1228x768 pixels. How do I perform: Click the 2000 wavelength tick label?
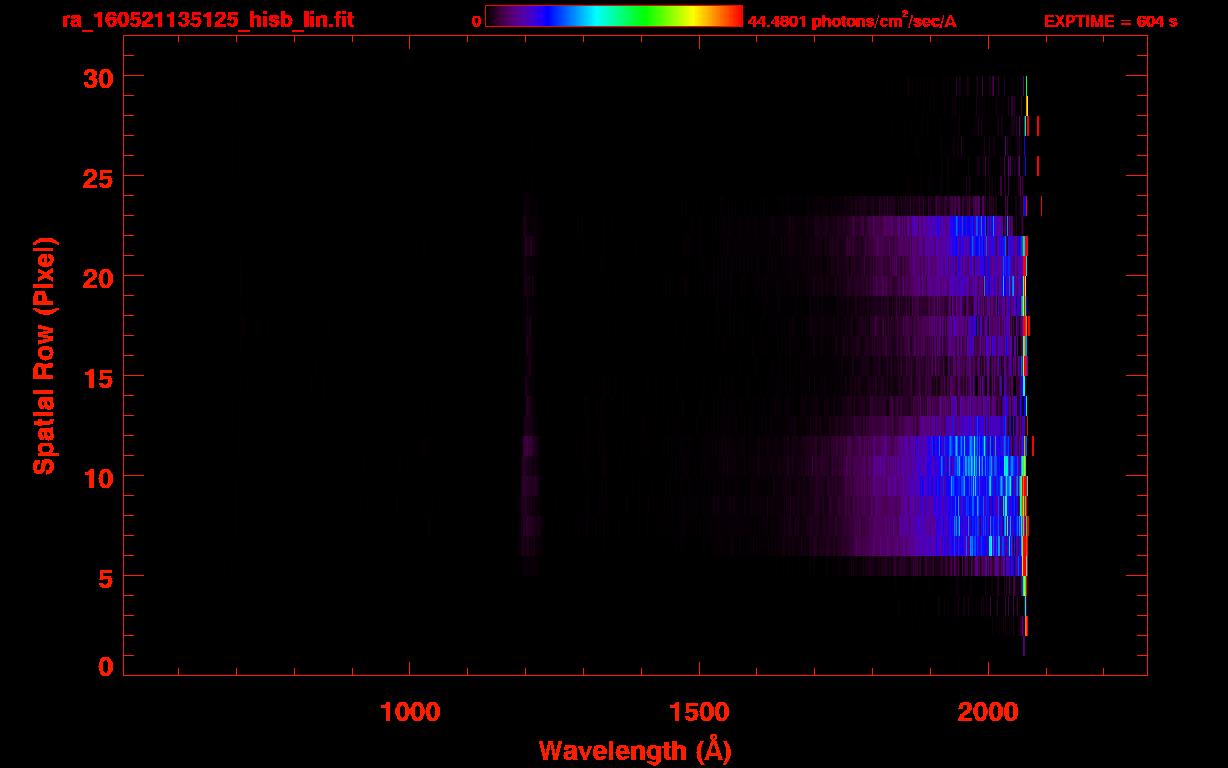[x=988, y=712]
